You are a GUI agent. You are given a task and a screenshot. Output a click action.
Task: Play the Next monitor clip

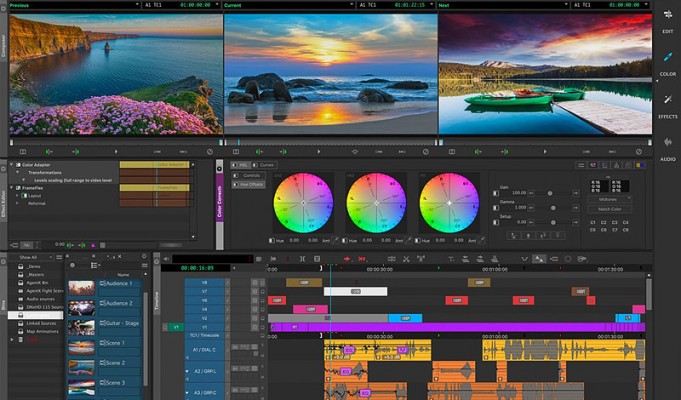pos(545,152)
